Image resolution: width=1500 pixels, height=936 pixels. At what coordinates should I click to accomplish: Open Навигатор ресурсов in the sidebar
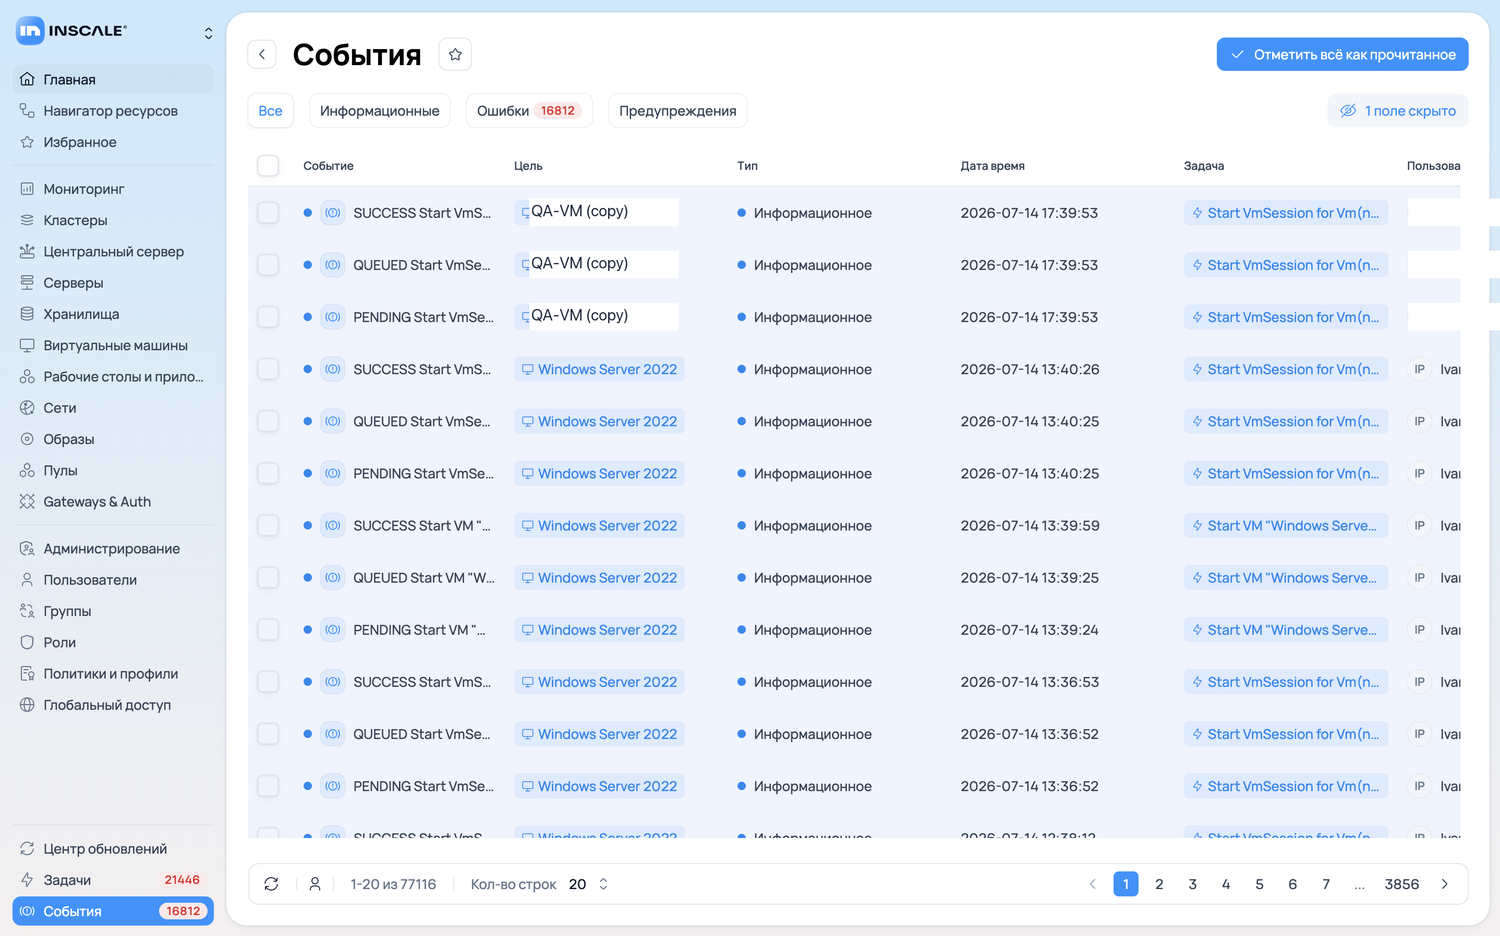coord(113,111)
